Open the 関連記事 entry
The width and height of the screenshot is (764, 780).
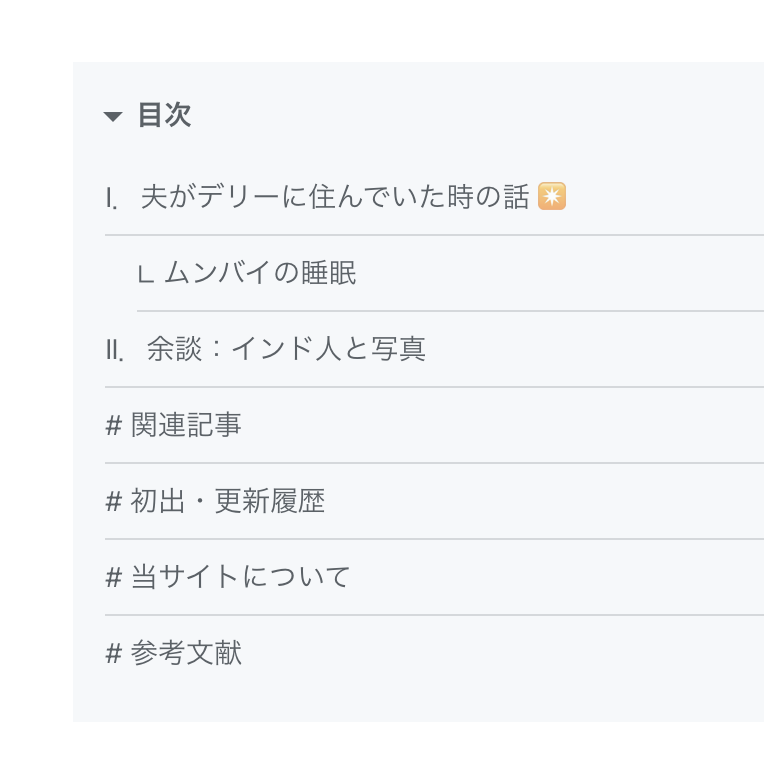pos(186,425)
